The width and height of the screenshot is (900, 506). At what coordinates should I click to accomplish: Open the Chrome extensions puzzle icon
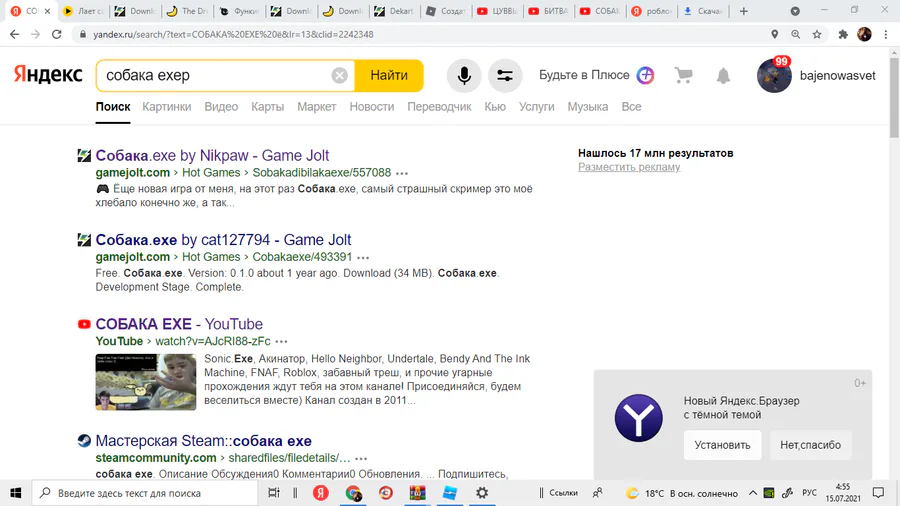(x=843, y=34)
